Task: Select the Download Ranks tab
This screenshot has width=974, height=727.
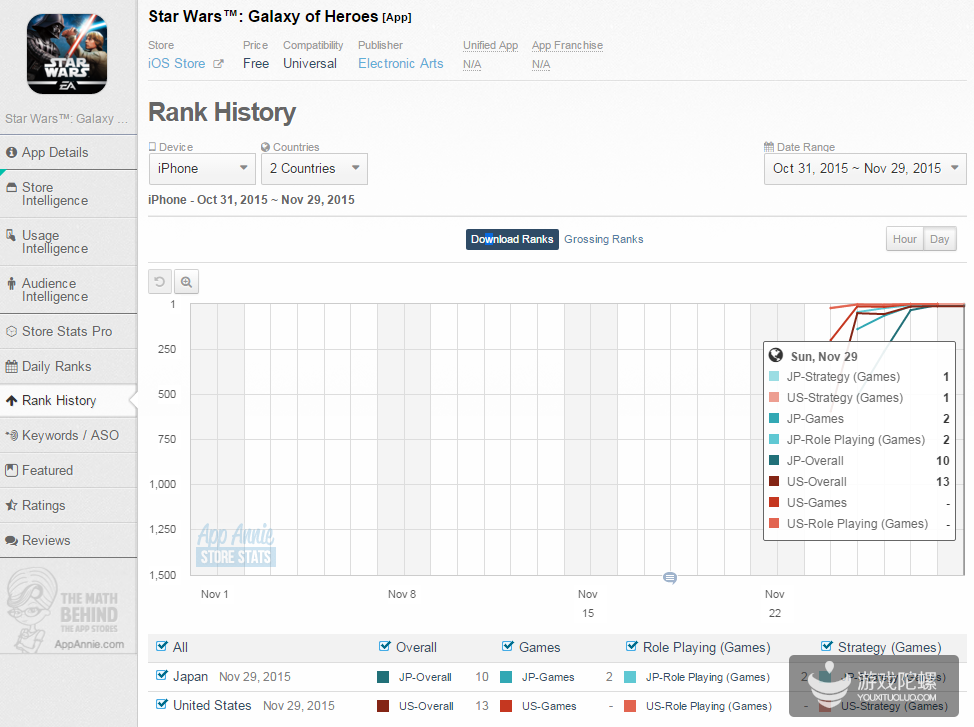Action: pos(512,239)
